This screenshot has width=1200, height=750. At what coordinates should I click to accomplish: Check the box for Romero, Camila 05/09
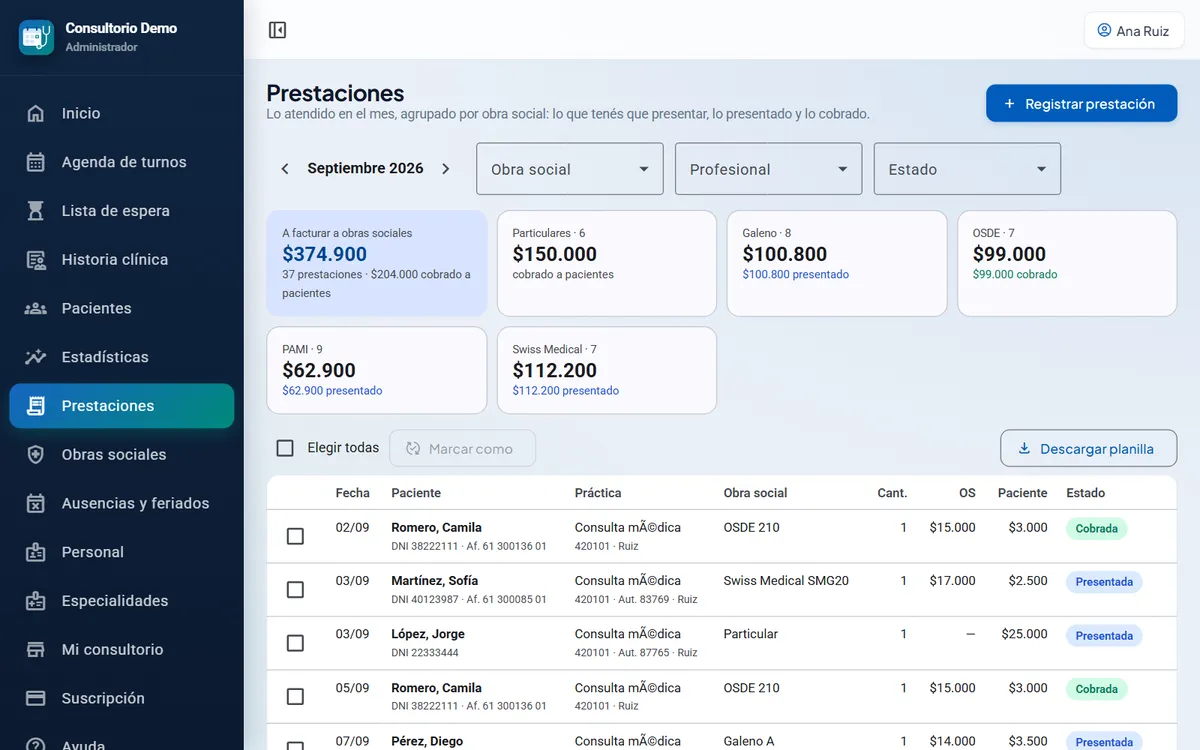[x=295, y=697]
